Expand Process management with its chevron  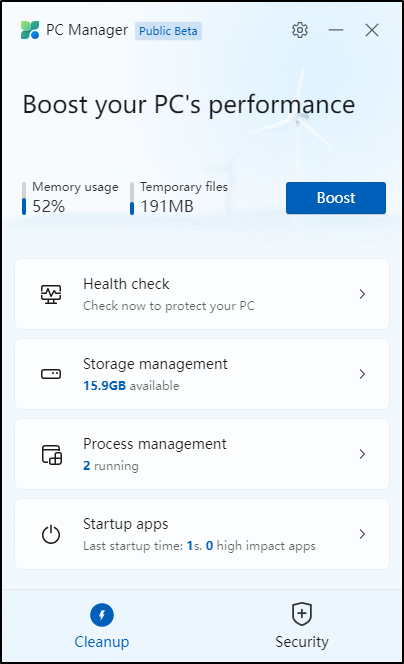coord(362,454)
